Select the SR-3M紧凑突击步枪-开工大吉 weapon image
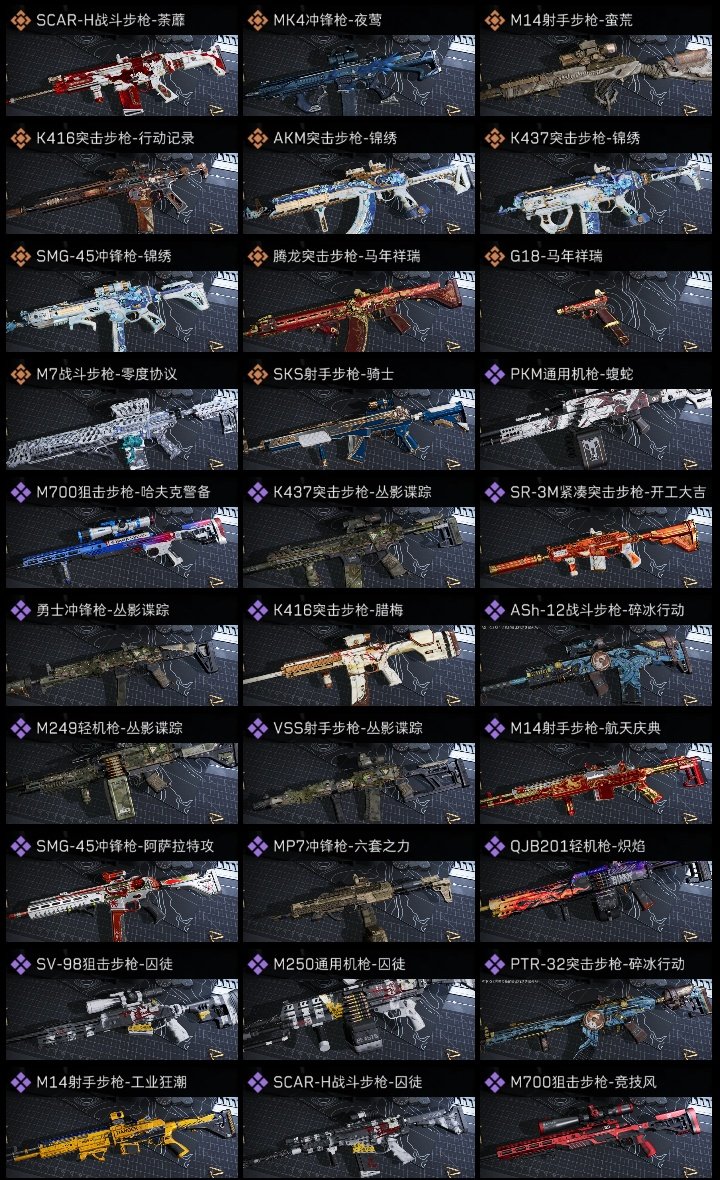 click(x=596, y=548)
